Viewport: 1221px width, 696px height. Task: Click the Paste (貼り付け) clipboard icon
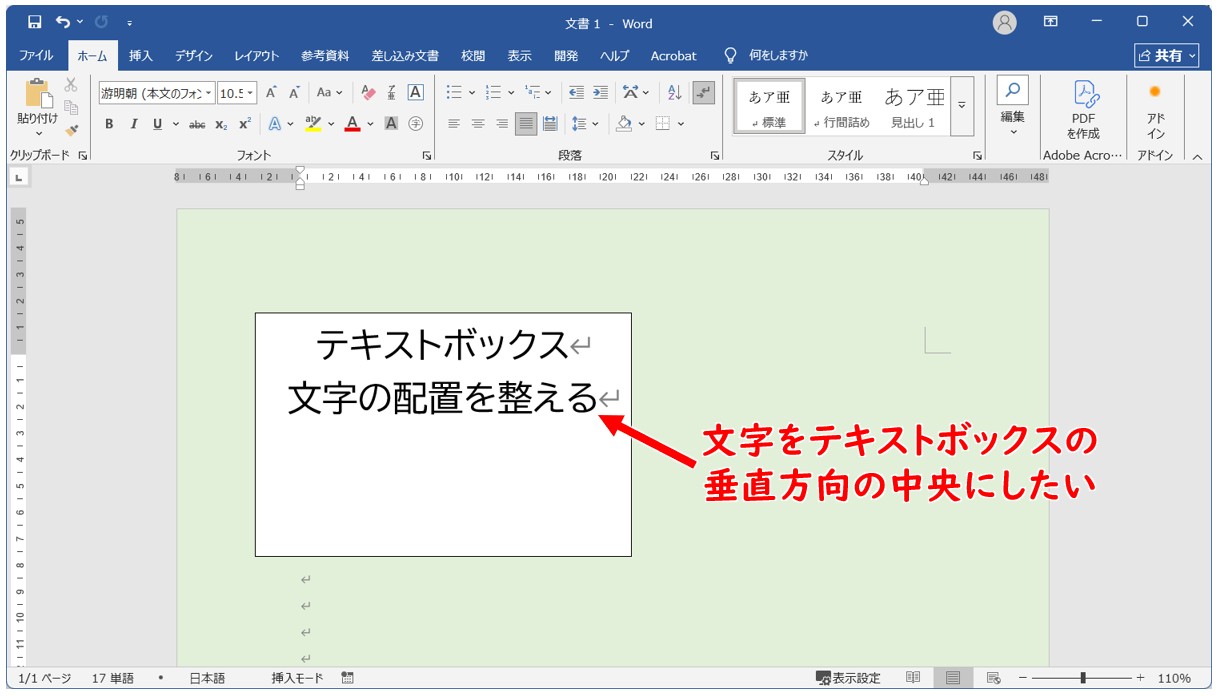point(38,93)
